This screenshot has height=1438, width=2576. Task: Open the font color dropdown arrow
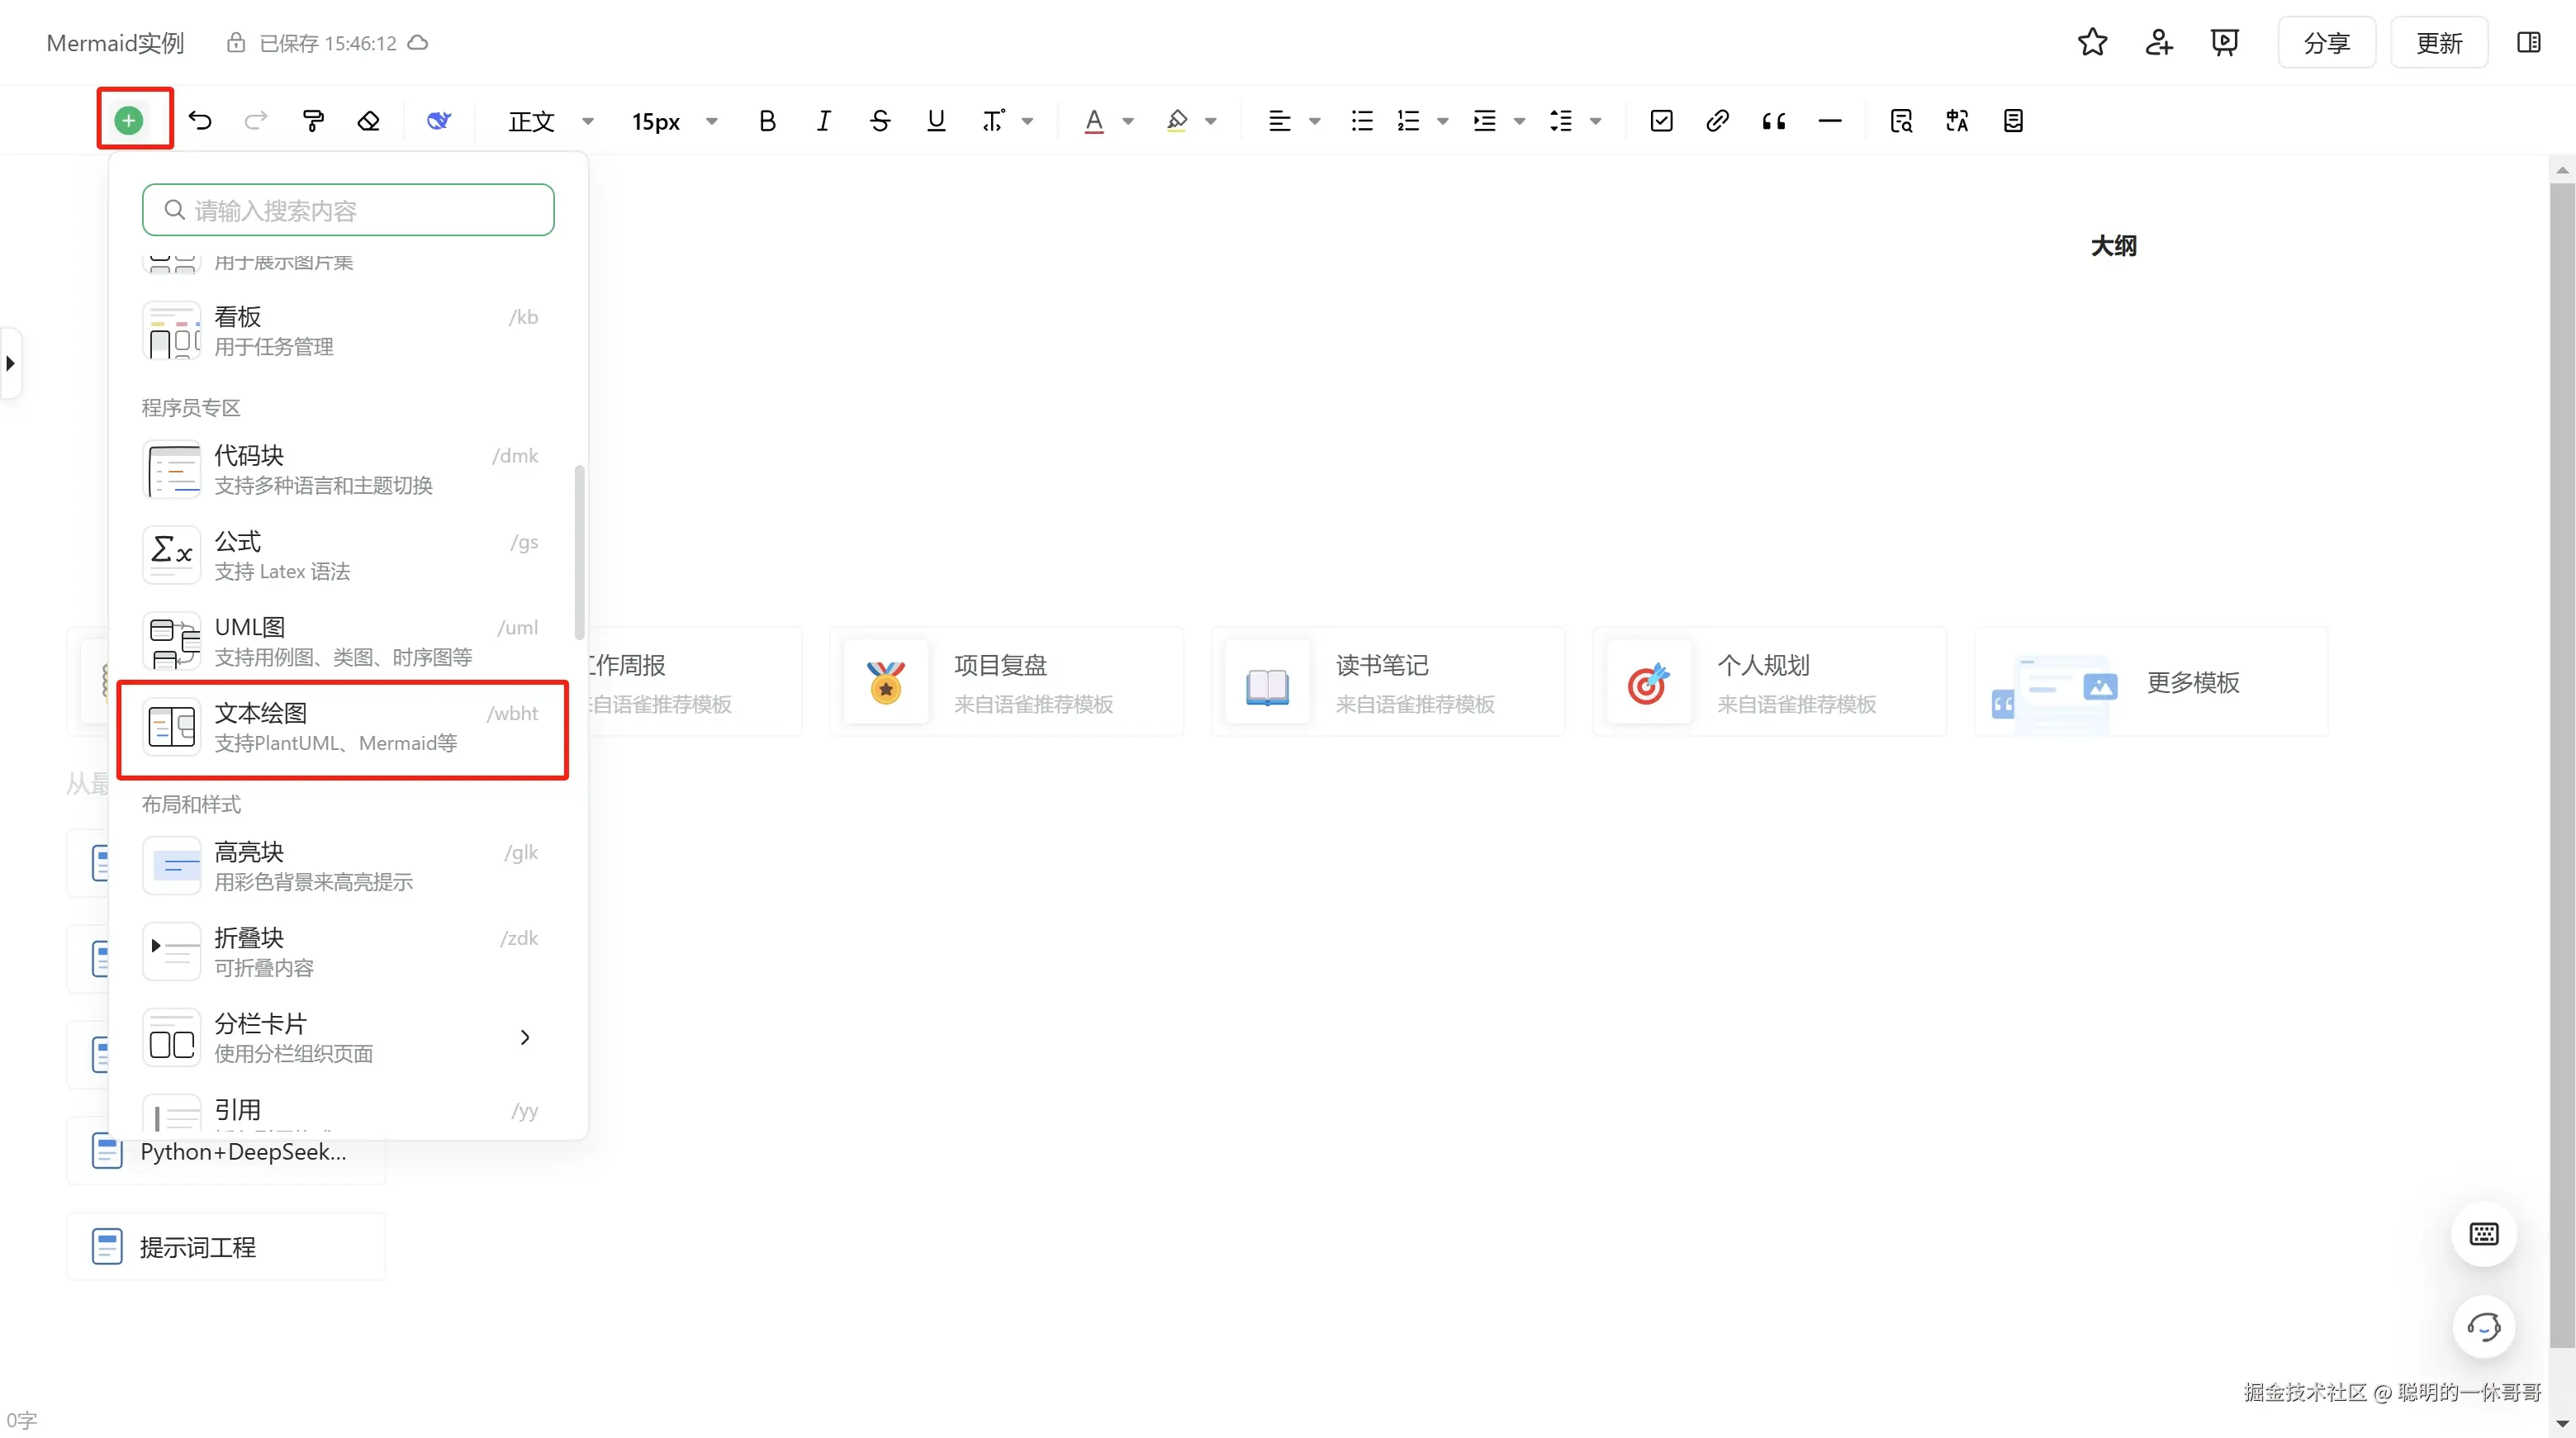(x=1128, y=121)
